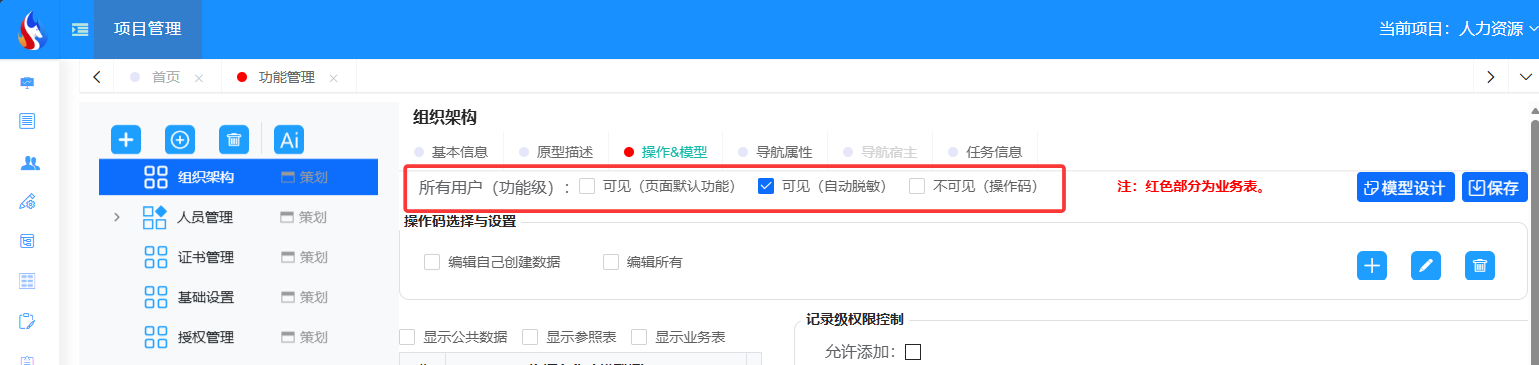The image size is (1539, 365).
Task: Click the 保存 button
Action: [x=1495, y=187]
